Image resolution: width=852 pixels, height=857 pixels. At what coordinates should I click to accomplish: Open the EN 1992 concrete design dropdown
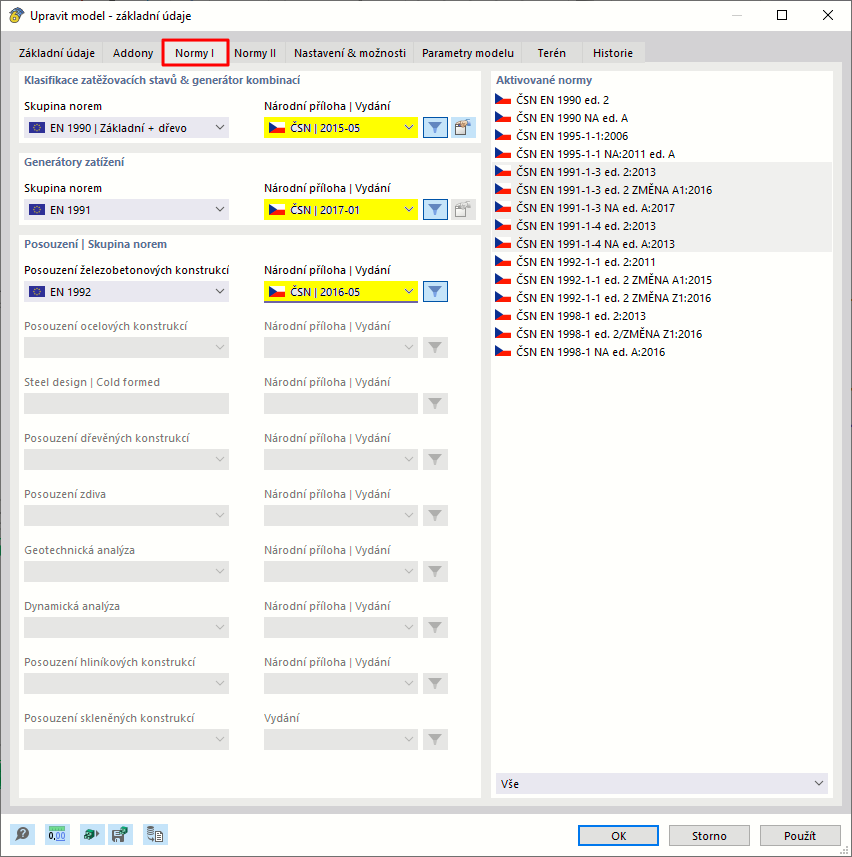[x=126, y=292]
